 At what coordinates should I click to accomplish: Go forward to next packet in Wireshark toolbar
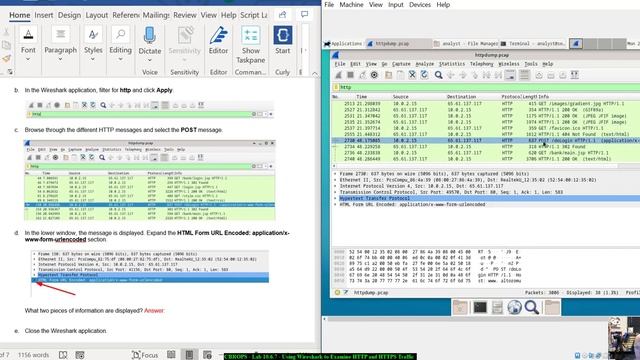[462, 75]
